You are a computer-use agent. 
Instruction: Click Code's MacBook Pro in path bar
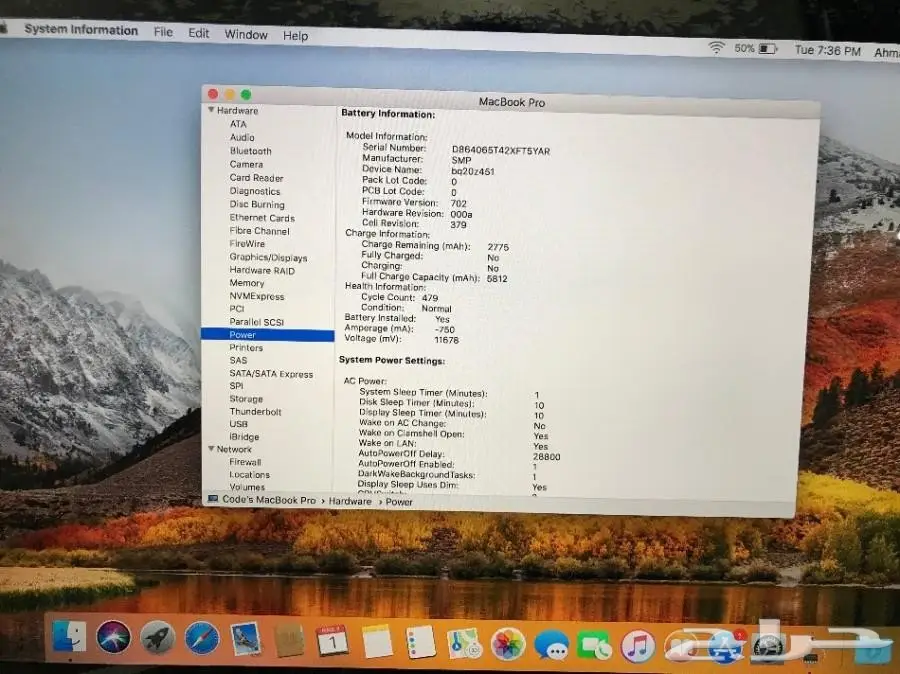click(269, 500)
